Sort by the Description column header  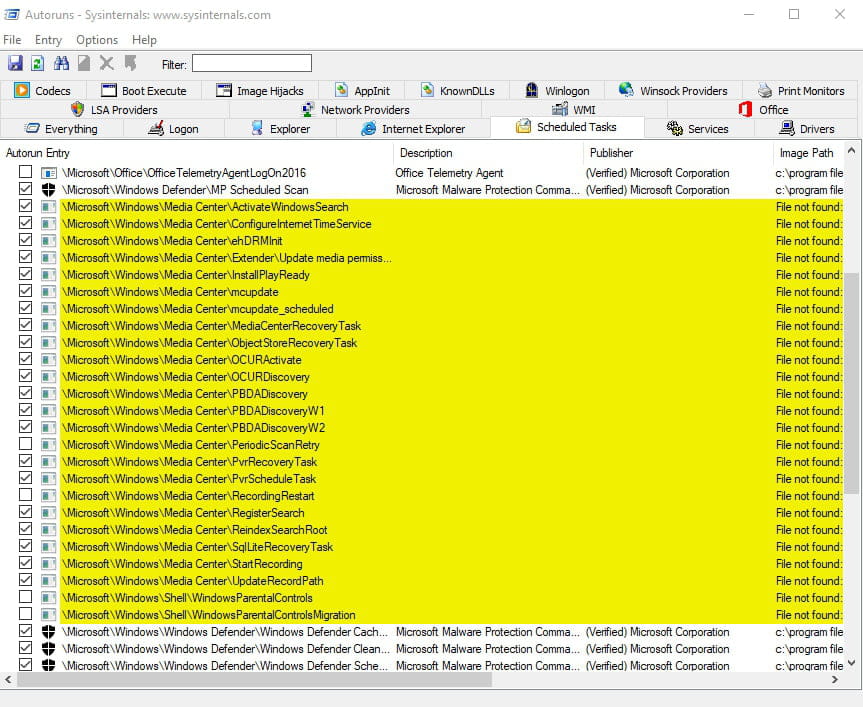(x=488, y=153)
